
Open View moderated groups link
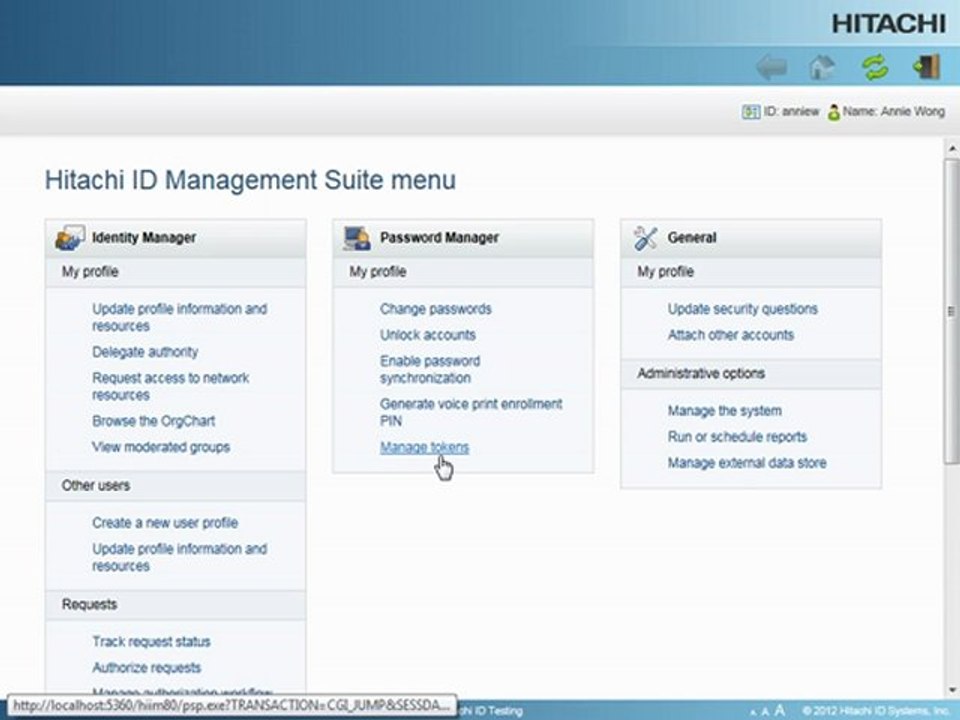[161, 447]
